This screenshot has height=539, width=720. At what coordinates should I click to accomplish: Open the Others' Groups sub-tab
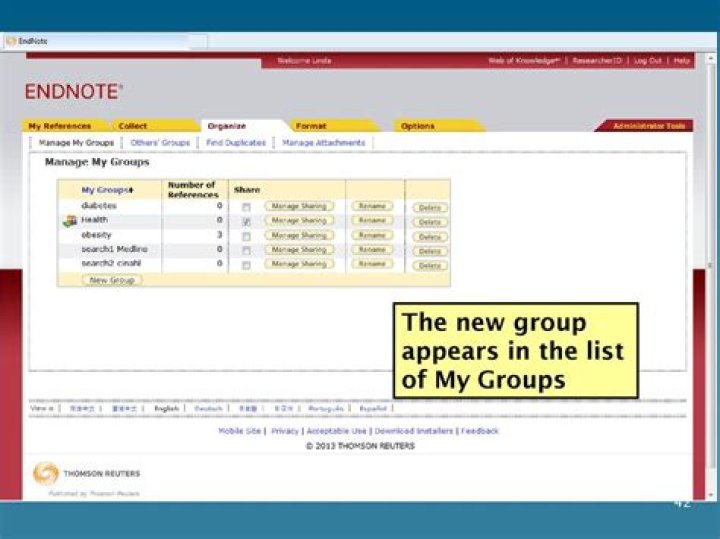160,143
